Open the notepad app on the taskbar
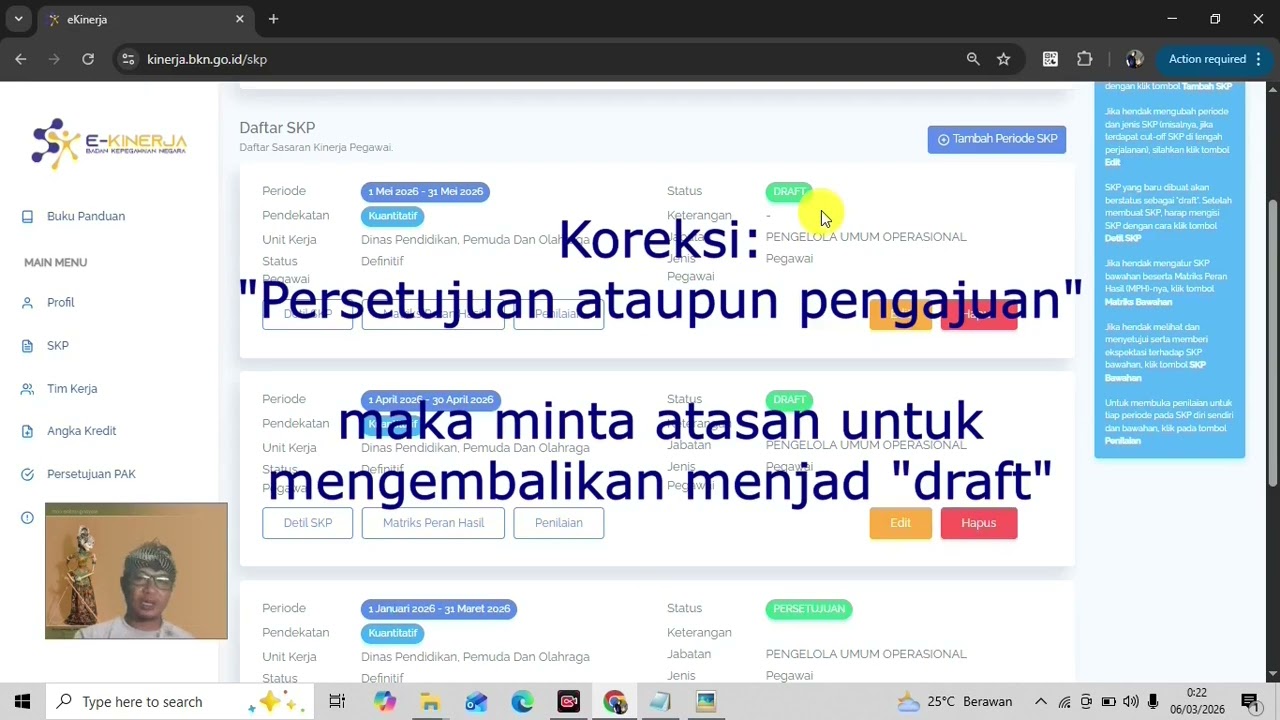 660,702
